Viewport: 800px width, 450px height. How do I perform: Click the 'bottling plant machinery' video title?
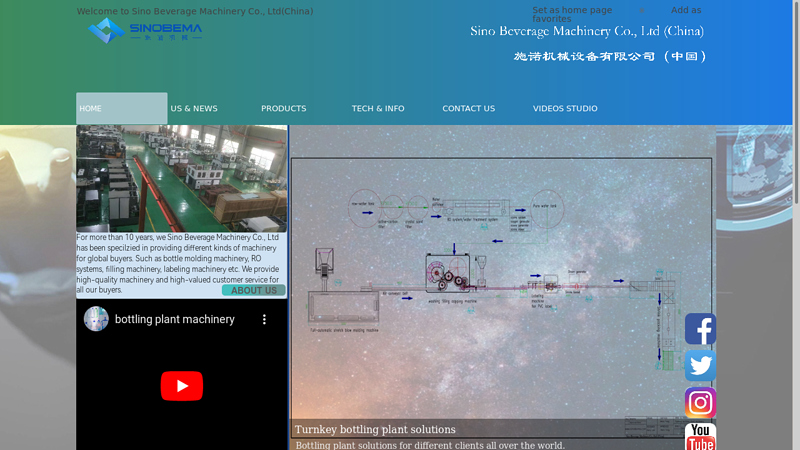coord(174,319)
